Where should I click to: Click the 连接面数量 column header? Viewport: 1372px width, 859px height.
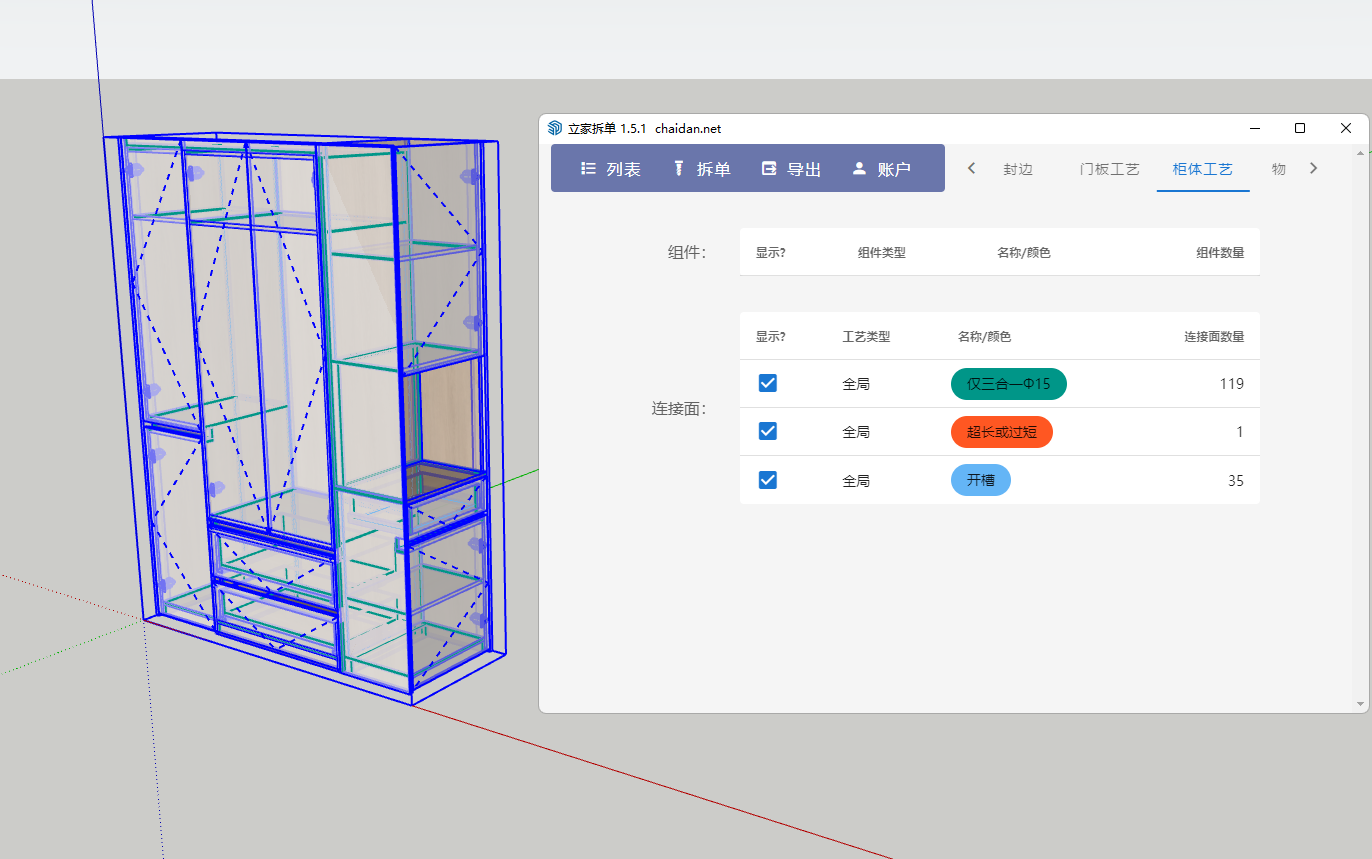tap(1214, 337)
